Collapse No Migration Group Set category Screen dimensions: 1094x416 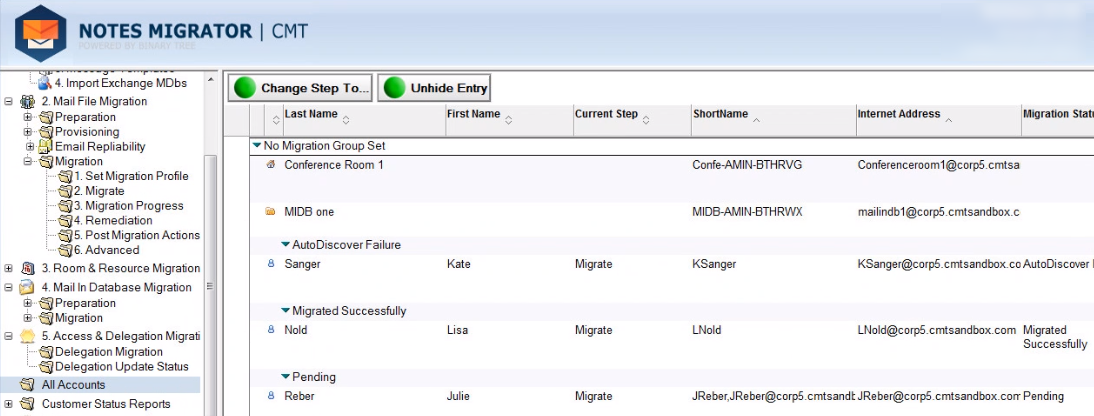[x=257, y=146]
